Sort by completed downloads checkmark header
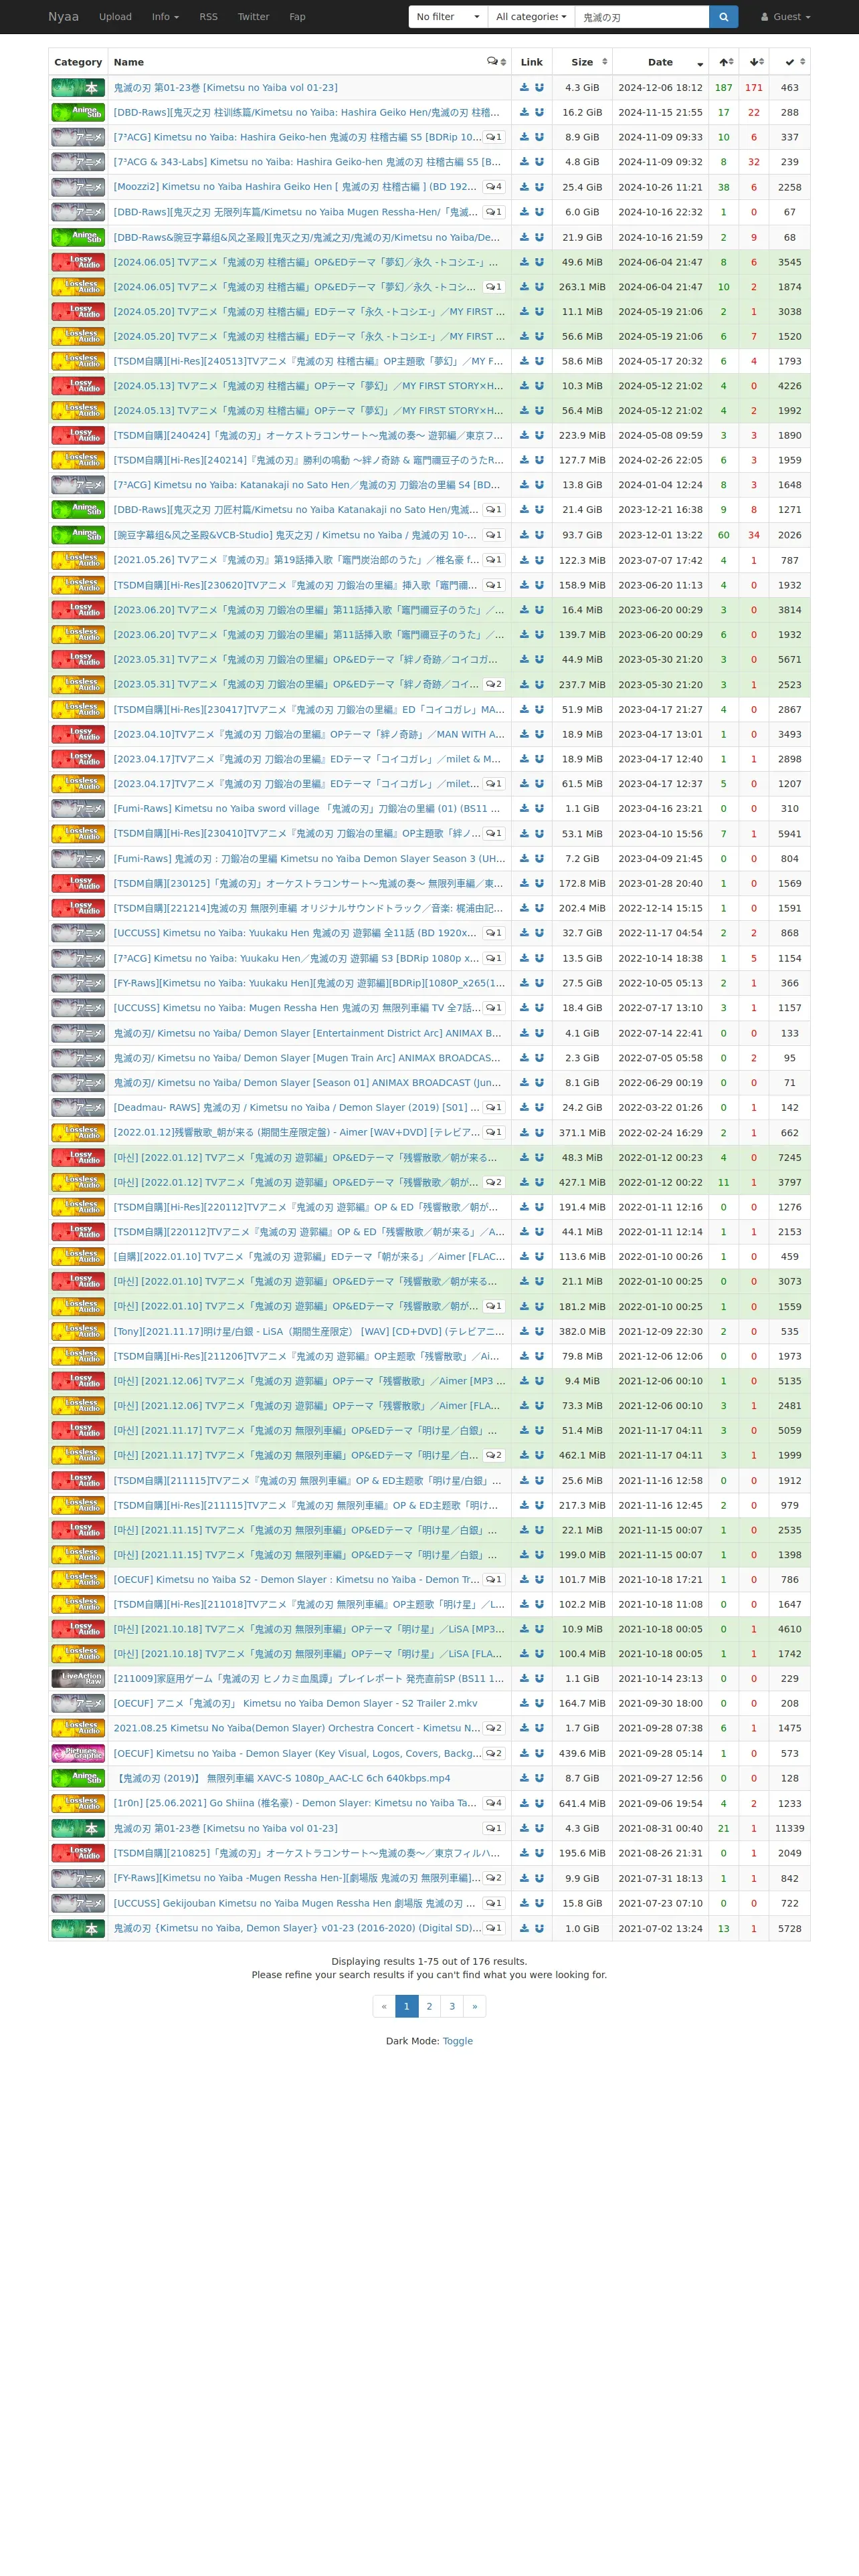This screenshot has height=2576, width=859. coord(790,62)
